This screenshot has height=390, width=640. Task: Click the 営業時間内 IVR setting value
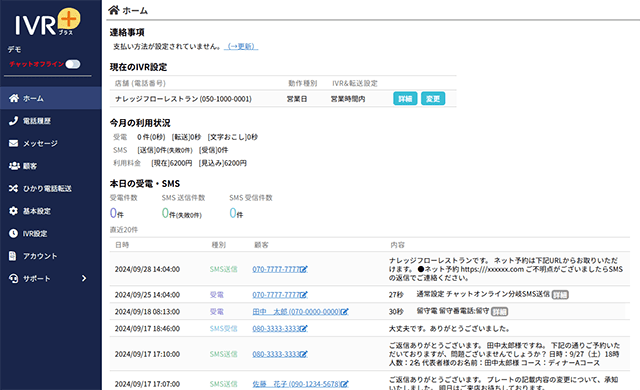(x=348, y=99)
